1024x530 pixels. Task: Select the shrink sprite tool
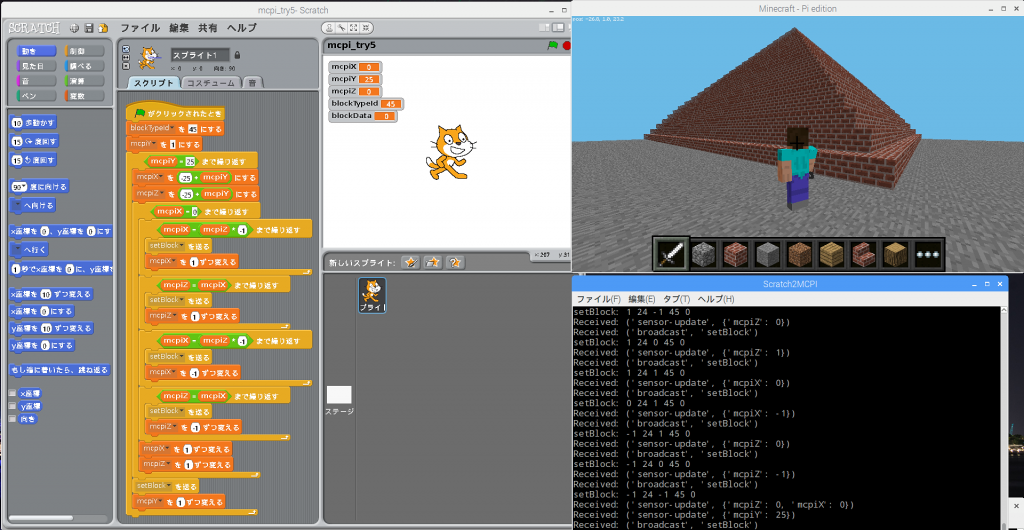pos(367,27)
